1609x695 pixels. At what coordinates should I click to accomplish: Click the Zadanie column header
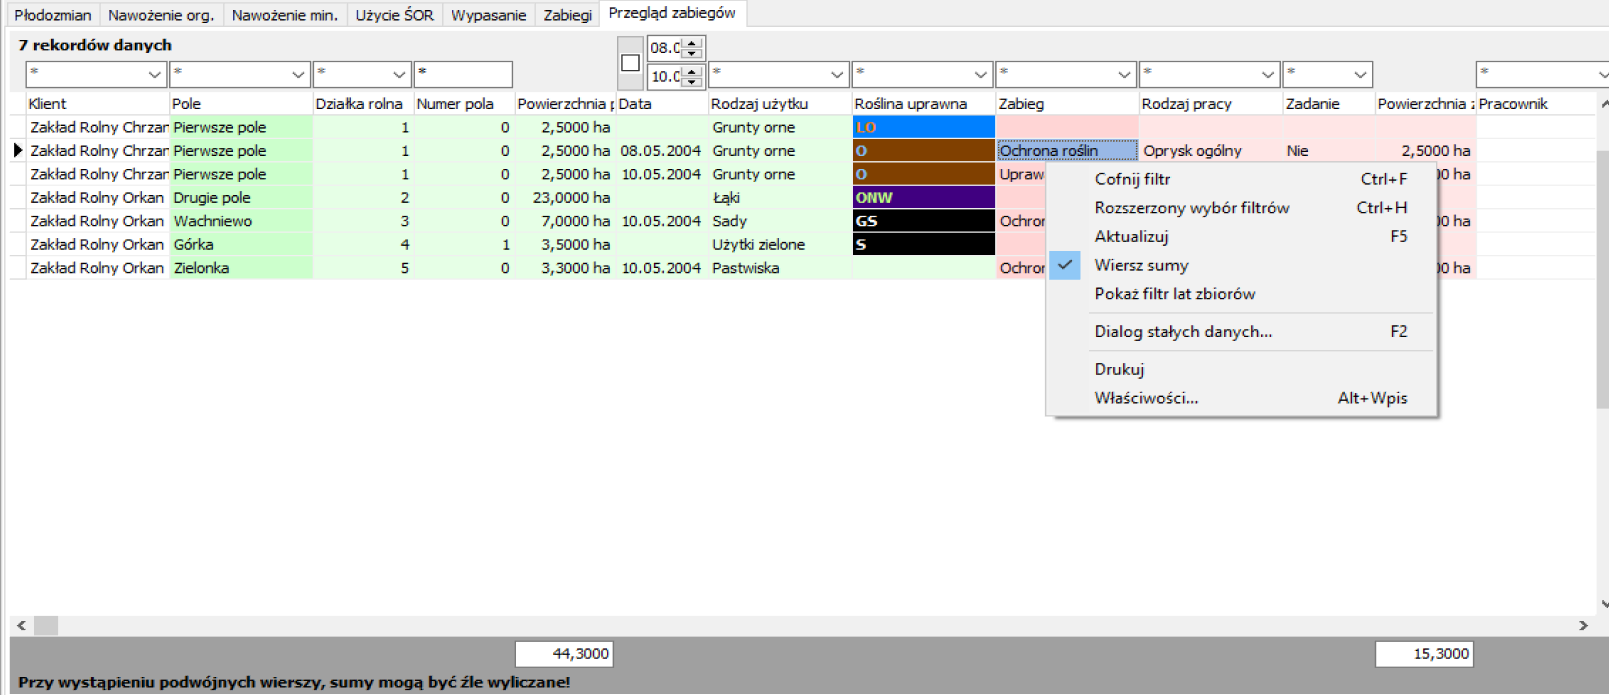click(x=1328, y=104)
